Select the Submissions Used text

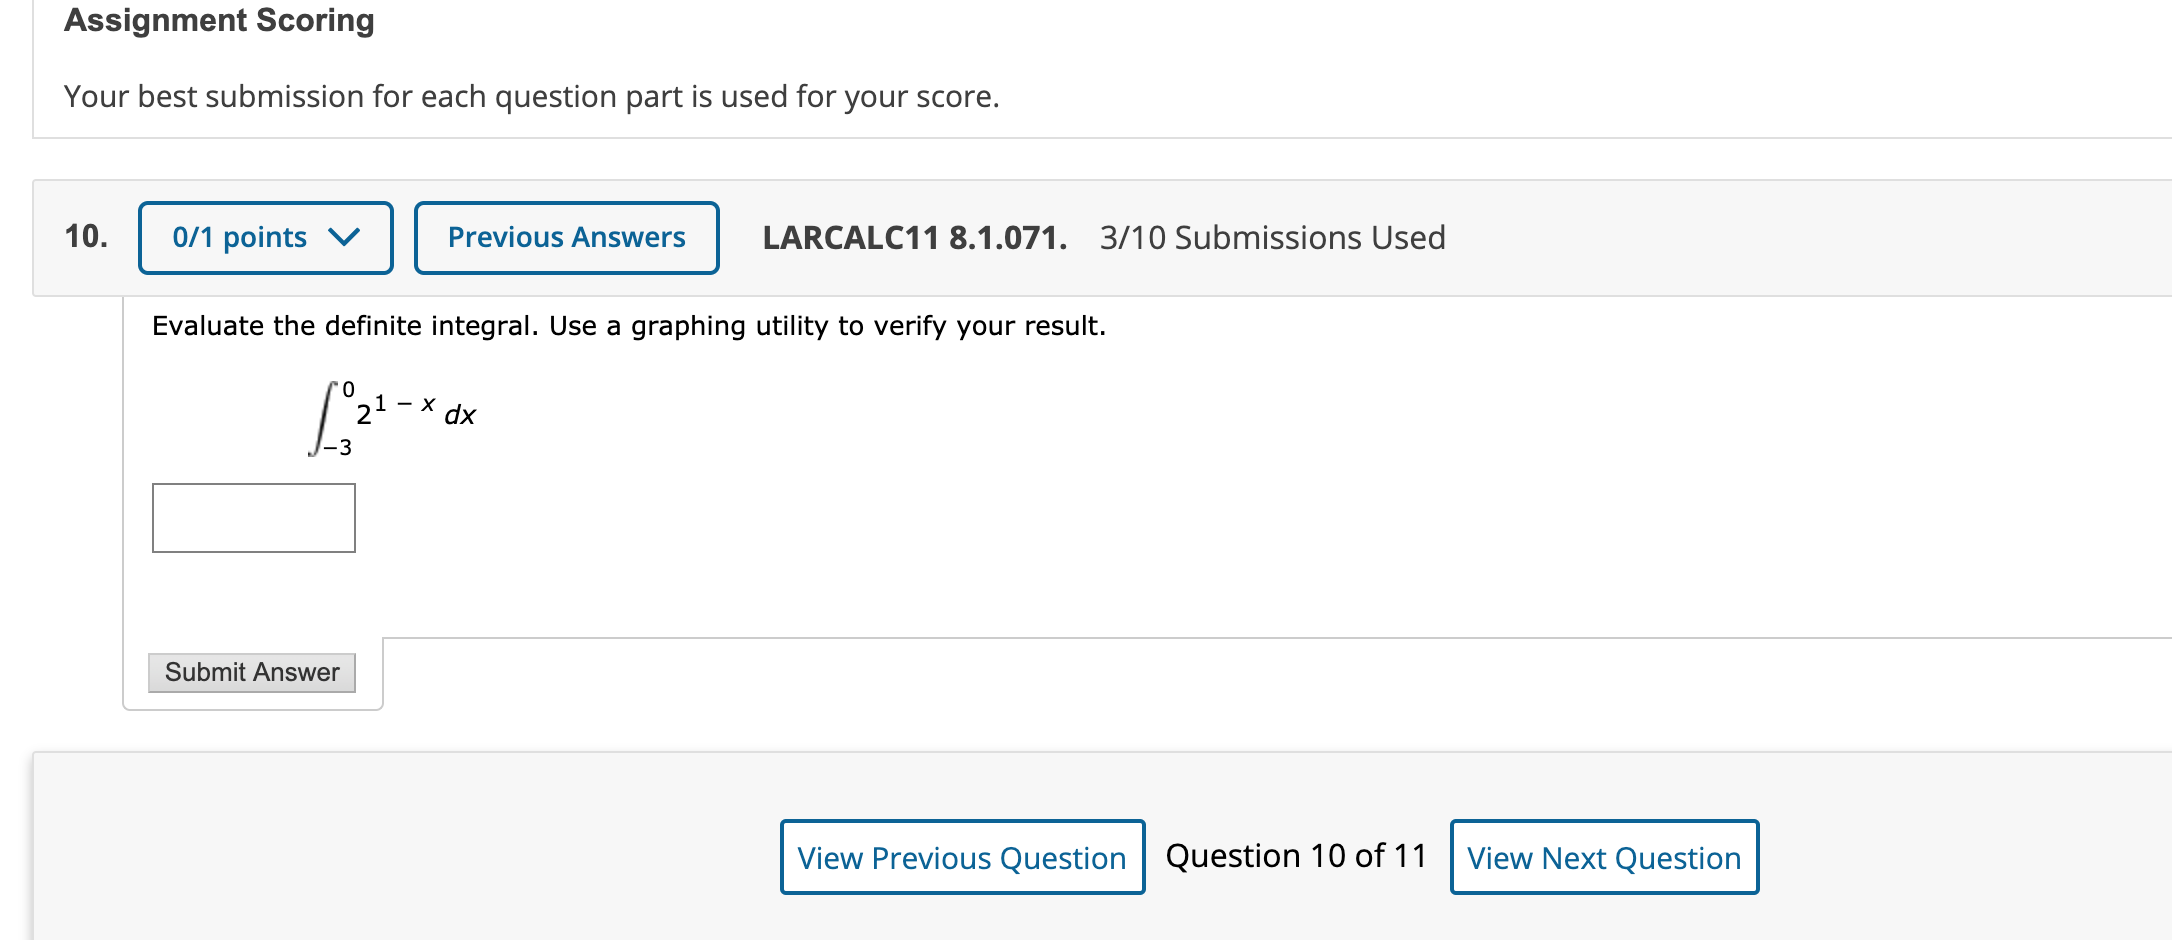pos(1272,238)
